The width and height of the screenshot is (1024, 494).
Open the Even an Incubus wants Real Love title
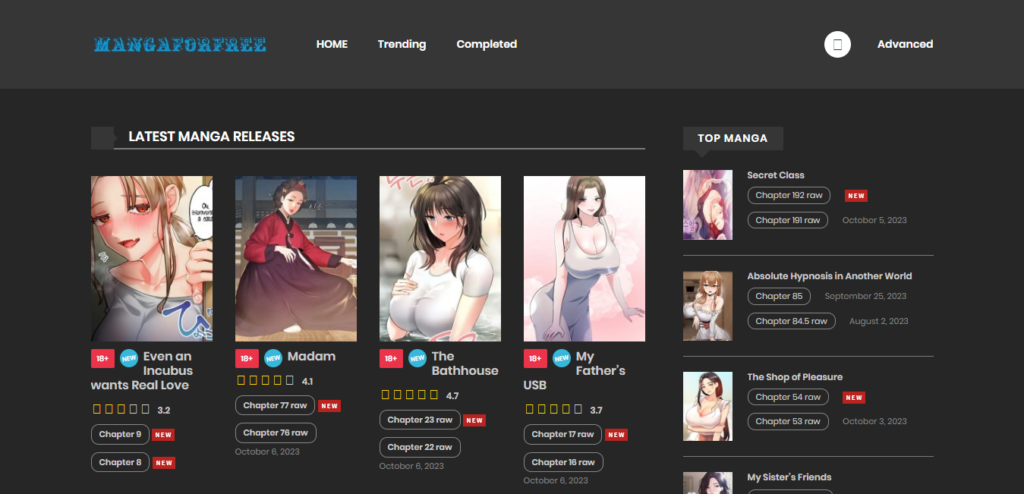click(142, 371)
